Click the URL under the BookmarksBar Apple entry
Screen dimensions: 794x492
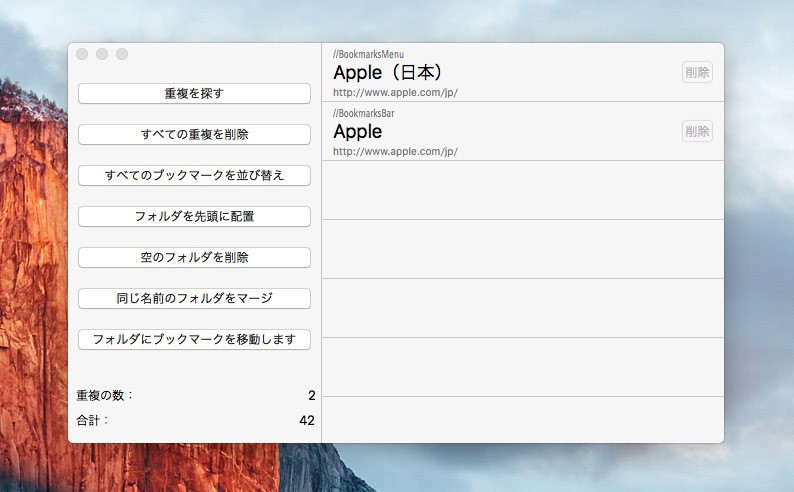pos(395,152)
